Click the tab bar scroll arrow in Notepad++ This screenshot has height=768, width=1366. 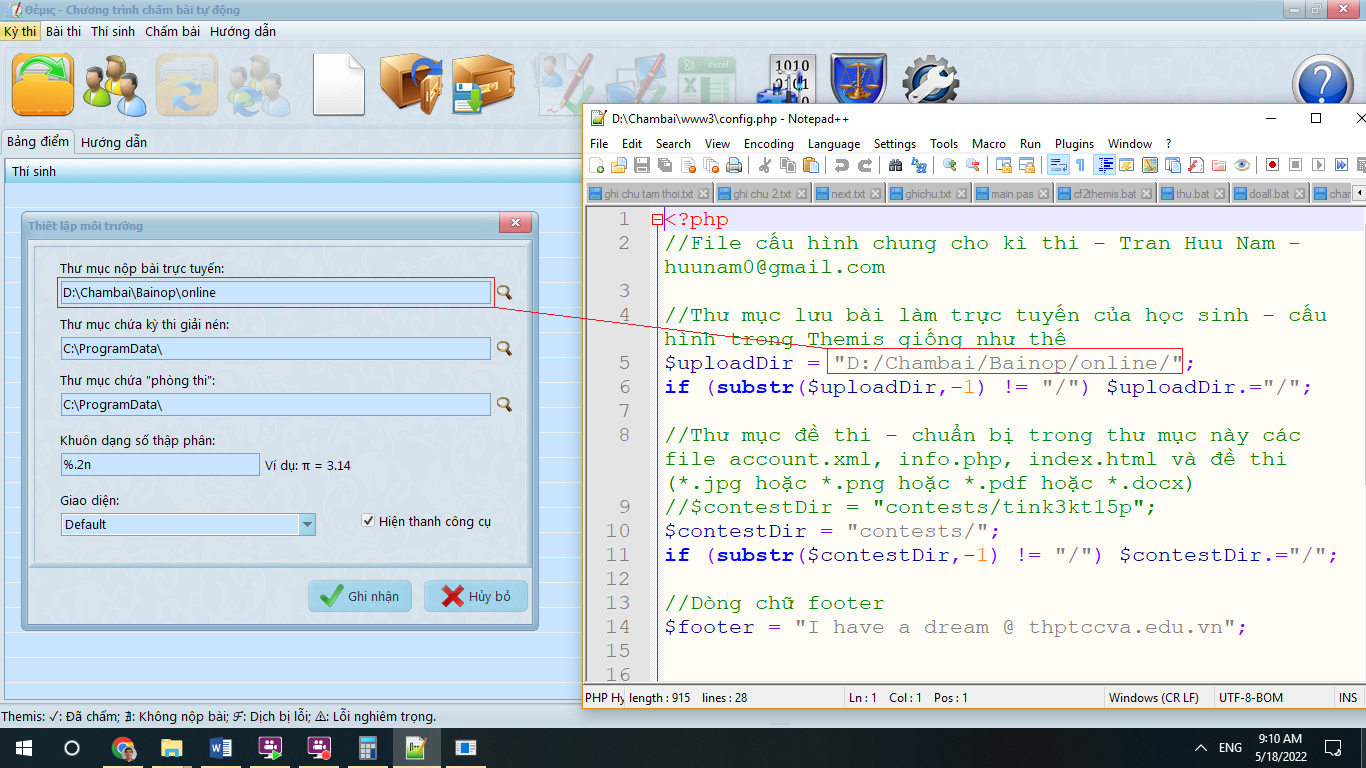1359,193
